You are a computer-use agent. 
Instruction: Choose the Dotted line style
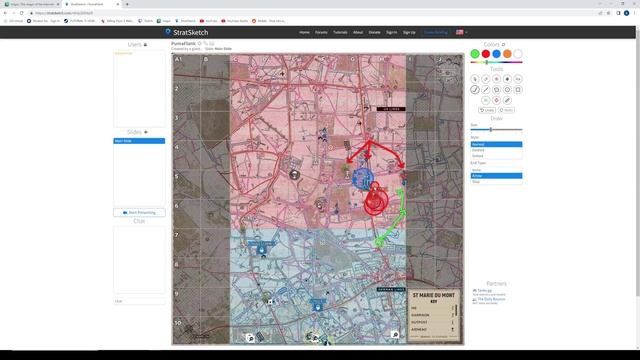click(496, 156)
